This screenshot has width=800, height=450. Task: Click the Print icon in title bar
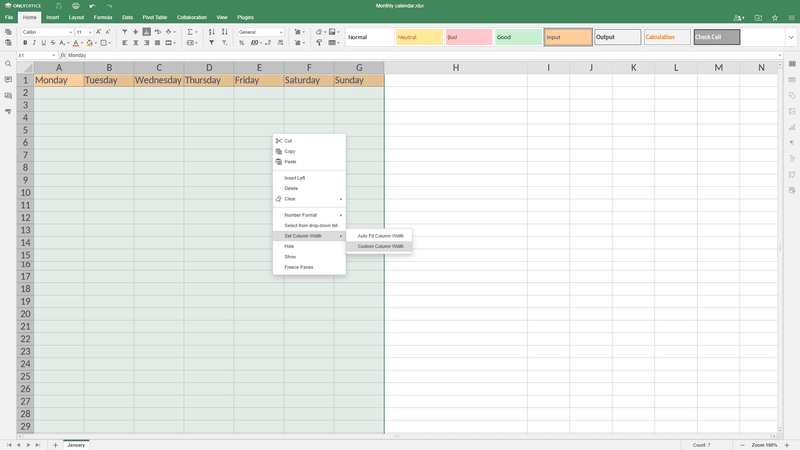(76, 6)
